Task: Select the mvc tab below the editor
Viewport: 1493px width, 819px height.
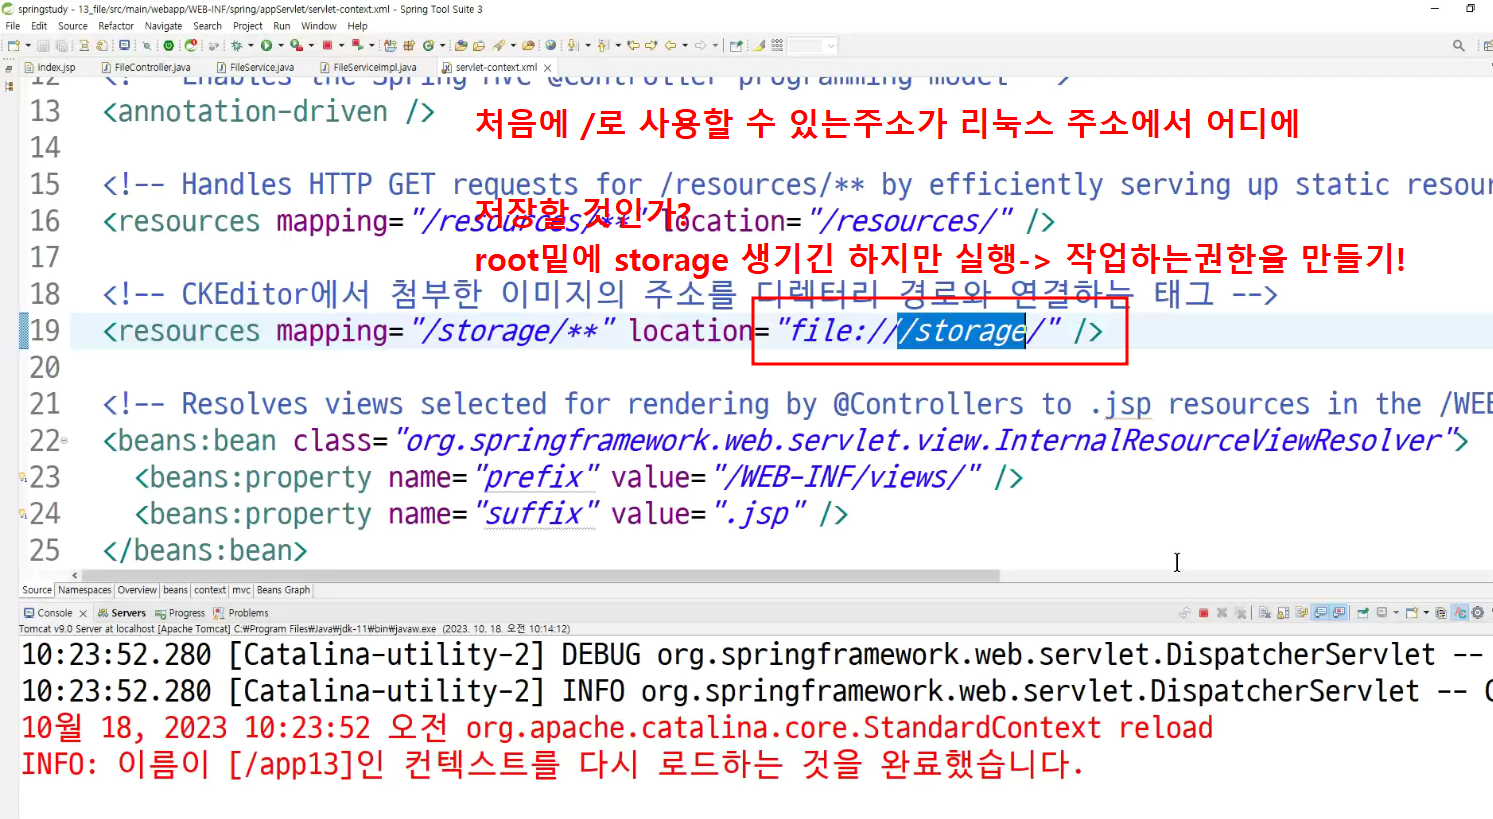Action: 241,590
